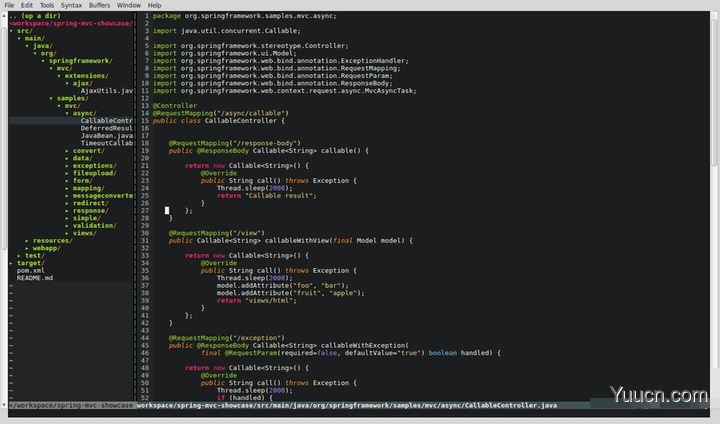
Task: Expand the validation/ folder
Action: pyautogui.click(x=91, y=226)
